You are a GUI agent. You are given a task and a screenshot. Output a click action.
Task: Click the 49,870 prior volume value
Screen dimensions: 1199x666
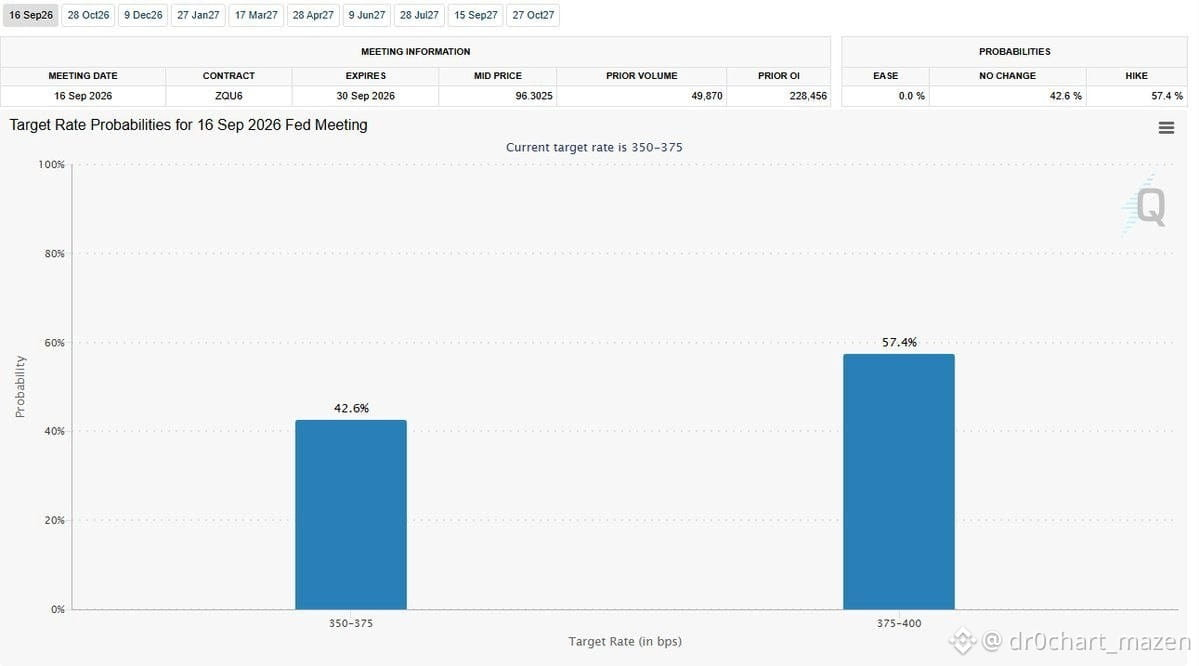tap(707, 96)
